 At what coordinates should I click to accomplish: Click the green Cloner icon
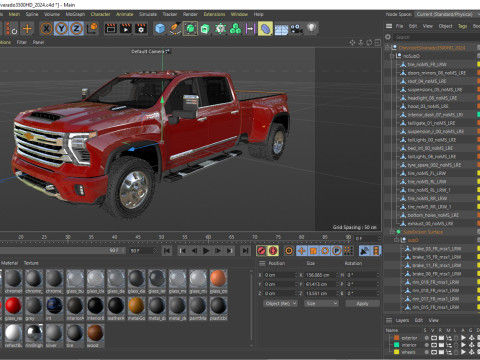tap(235, 29)
